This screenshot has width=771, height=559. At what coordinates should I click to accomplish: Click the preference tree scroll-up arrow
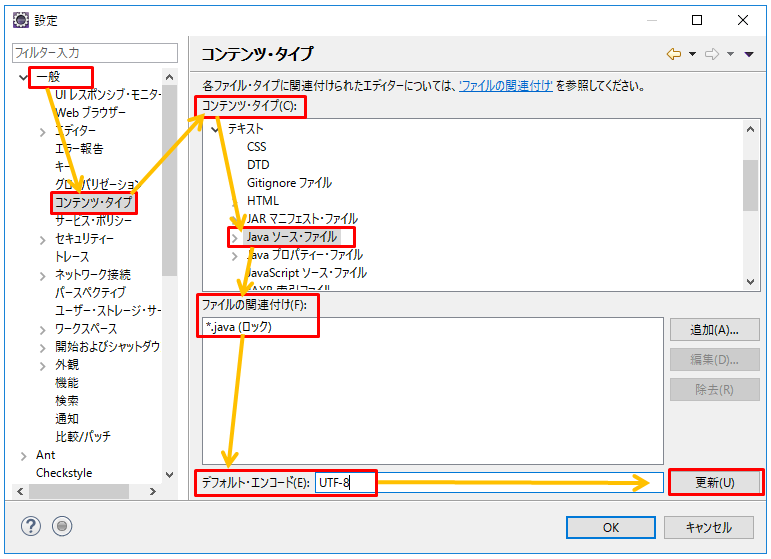(169, 77)
